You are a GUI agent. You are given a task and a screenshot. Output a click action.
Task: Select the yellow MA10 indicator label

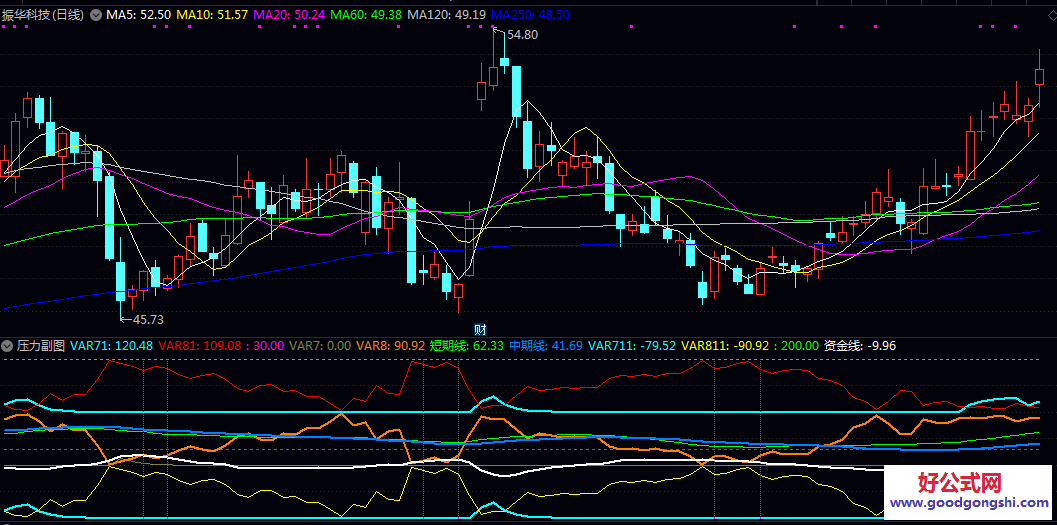coord(211,15)
